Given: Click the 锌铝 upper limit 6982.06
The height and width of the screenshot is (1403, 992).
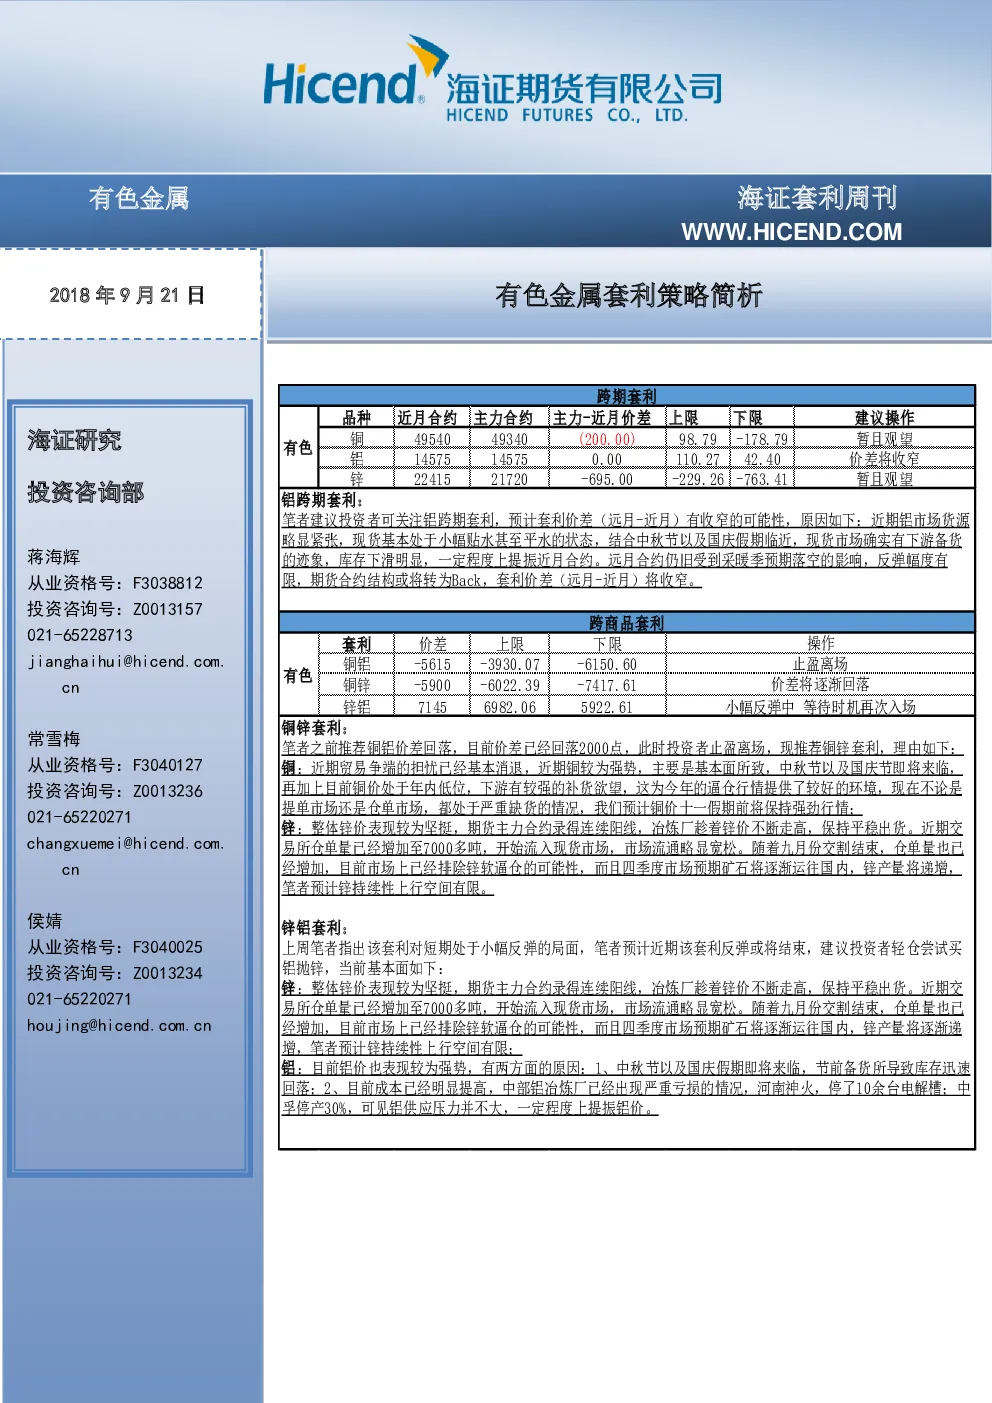Looking at the screenshot, I should coord(510,706).
